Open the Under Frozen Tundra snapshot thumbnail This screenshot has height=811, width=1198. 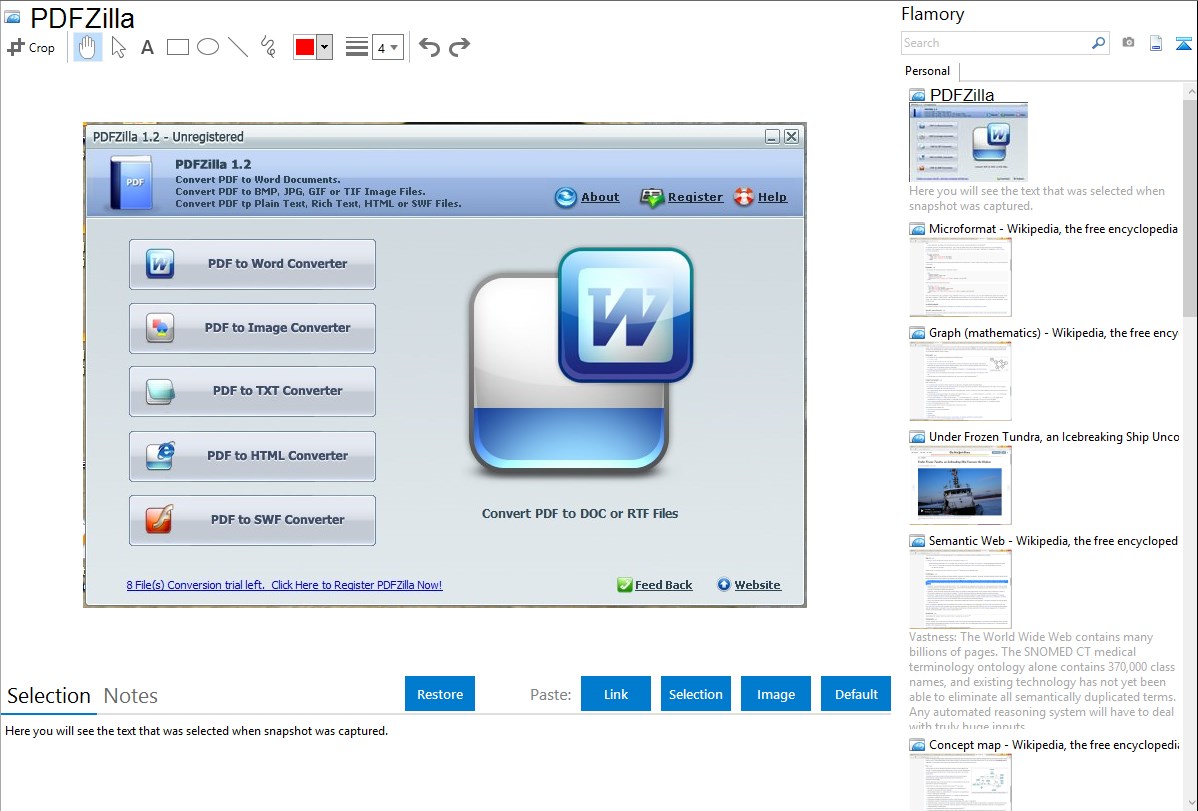[x=960, y=485]
